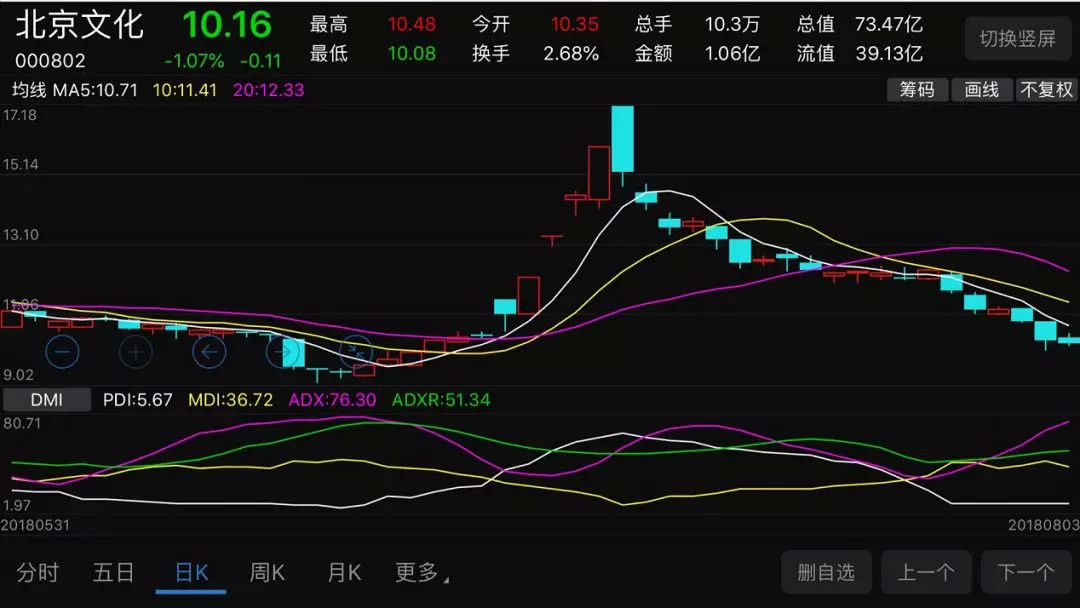This screenshot has width=1080, height=608.
Task: Activate the 画线 drawing tool
Action: click(x=982, y=90)
